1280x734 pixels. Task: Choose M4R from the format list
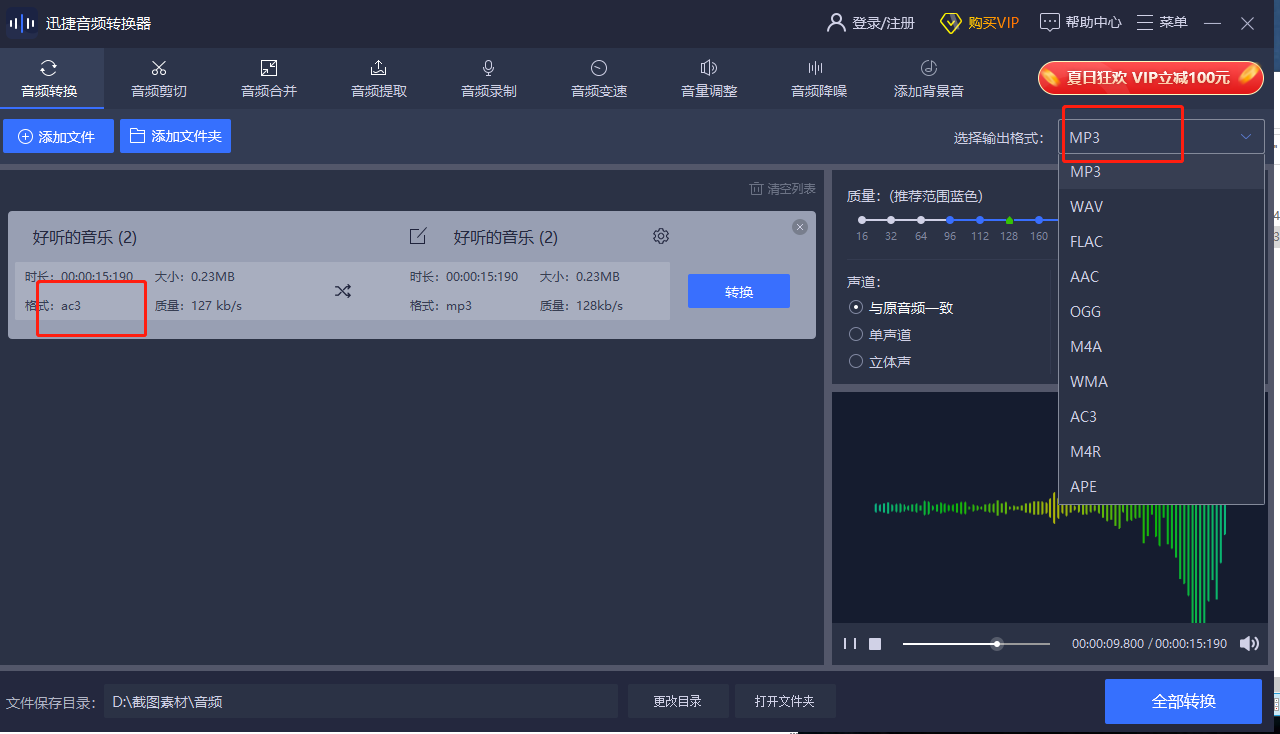click(x=1161, y=452)
